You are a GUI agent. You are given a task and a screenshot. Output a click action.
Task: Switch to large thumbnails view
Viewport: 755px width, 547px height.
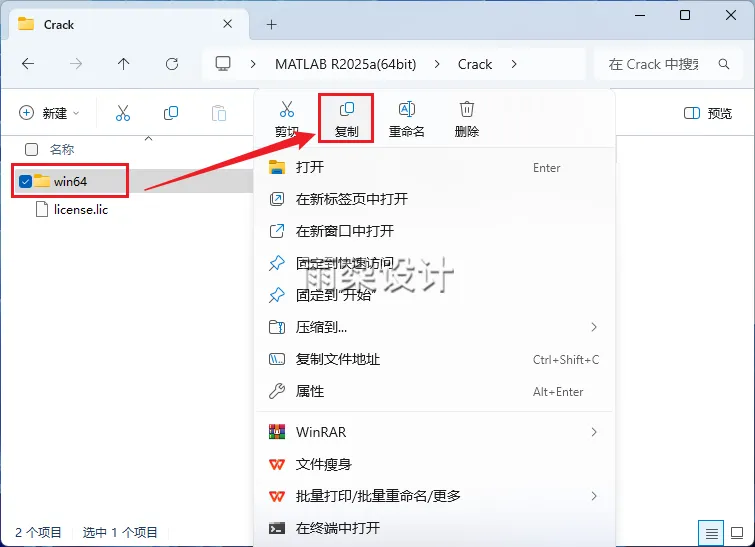coord(737,533)
